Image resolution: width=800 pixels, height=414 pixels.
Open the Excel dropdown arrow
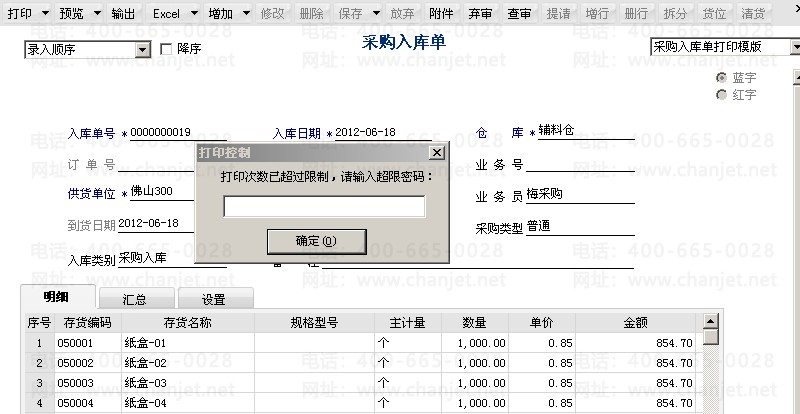tap(194, 14)
